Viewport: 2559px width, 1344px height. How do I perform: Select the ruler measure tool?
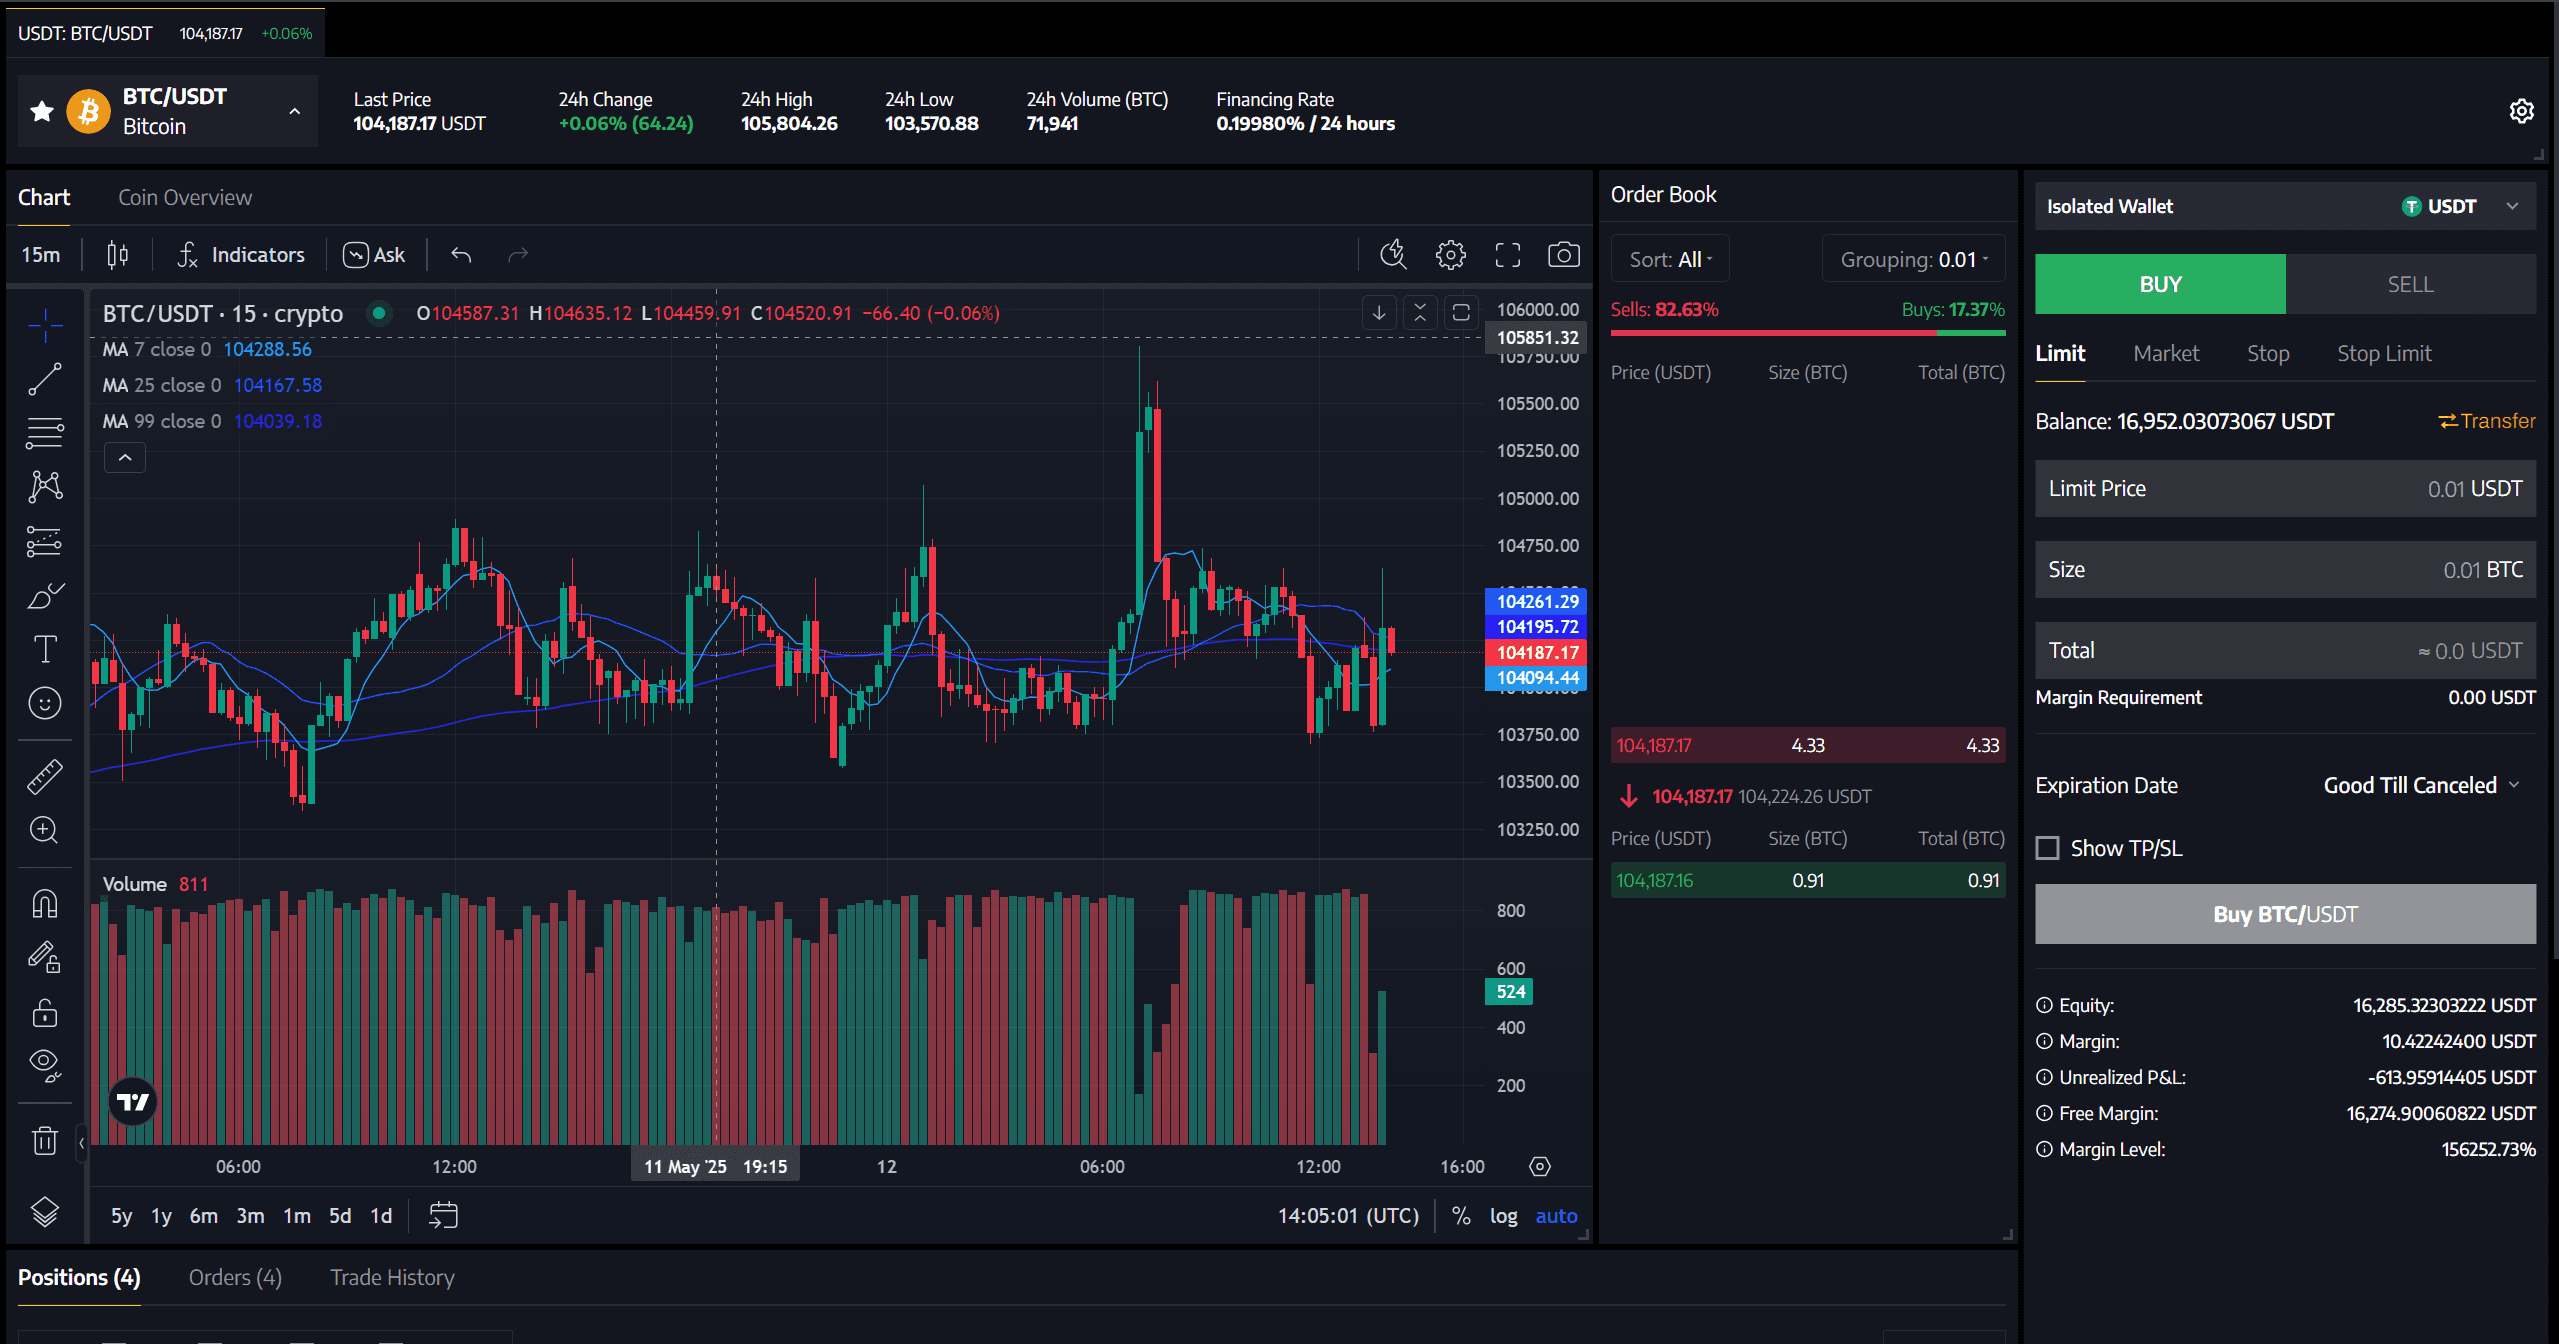45,776
